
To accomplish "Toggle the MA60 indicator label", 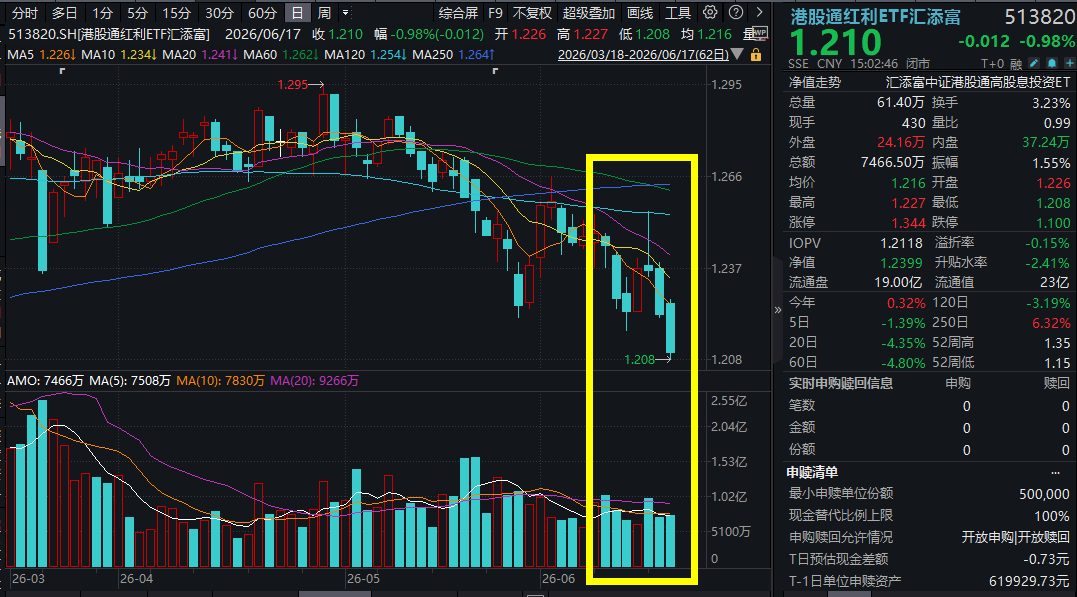I will coord(280,54).
